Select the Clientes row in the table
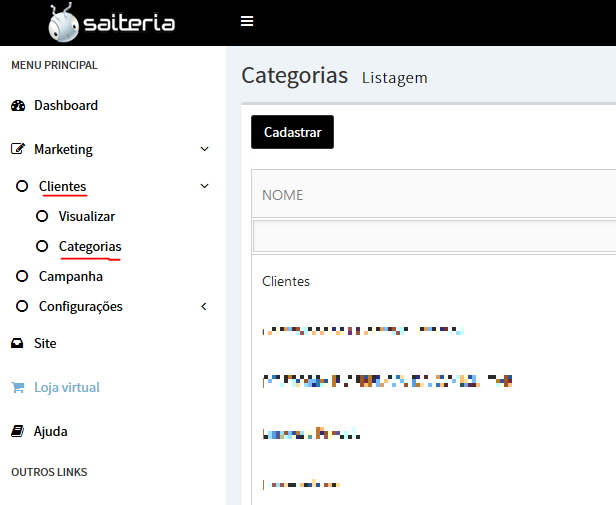This screenshot has width=616, height=505. (x=434, y=281)
